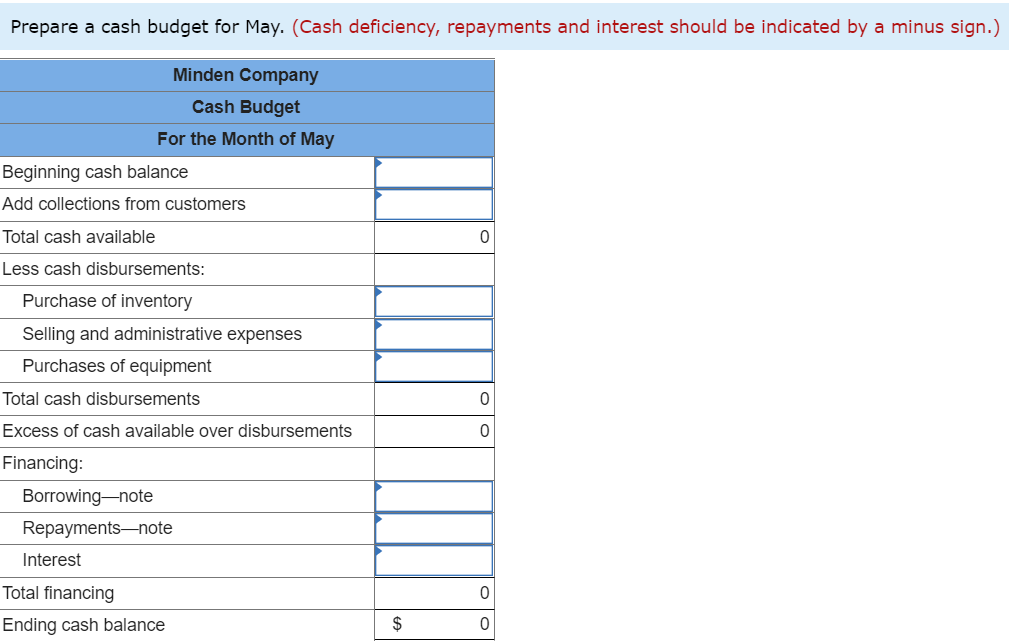The height and width of the screenshot is (641, 1009).
Task: Click Excess of cash available over disbursements value
Action: (x=434, y=431)
